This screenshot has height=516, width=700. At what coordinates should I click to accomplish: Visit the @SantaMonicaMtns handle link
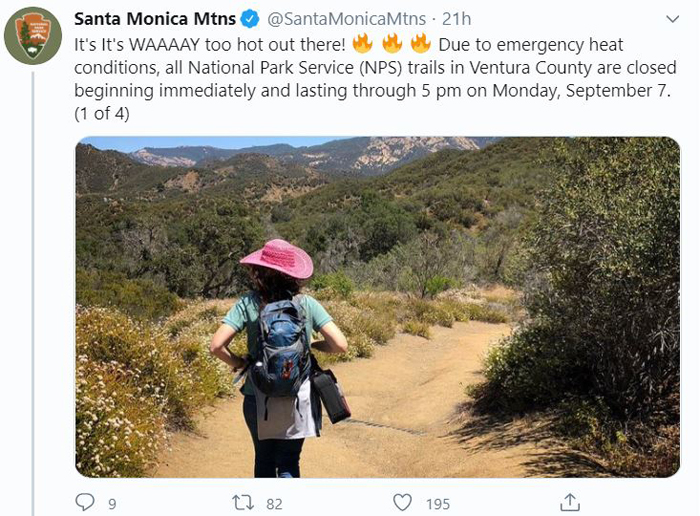[x=346, y=19]
